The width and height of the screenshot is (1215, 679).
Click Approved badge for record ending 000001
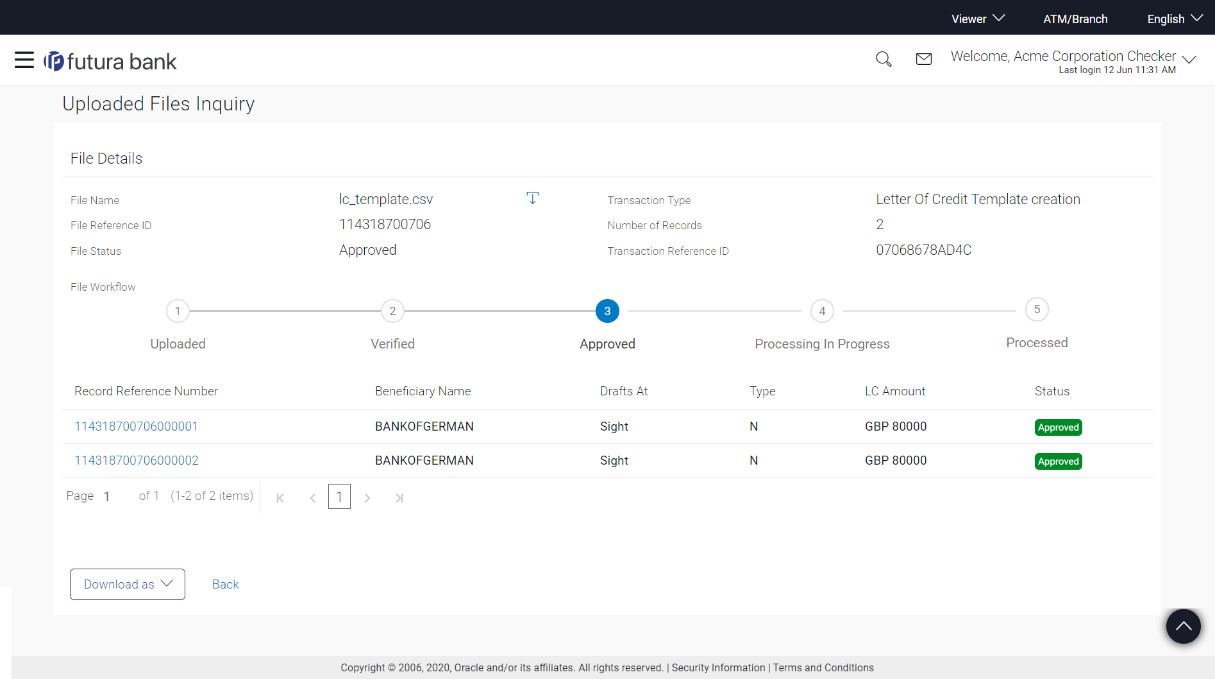(1058, 427)
